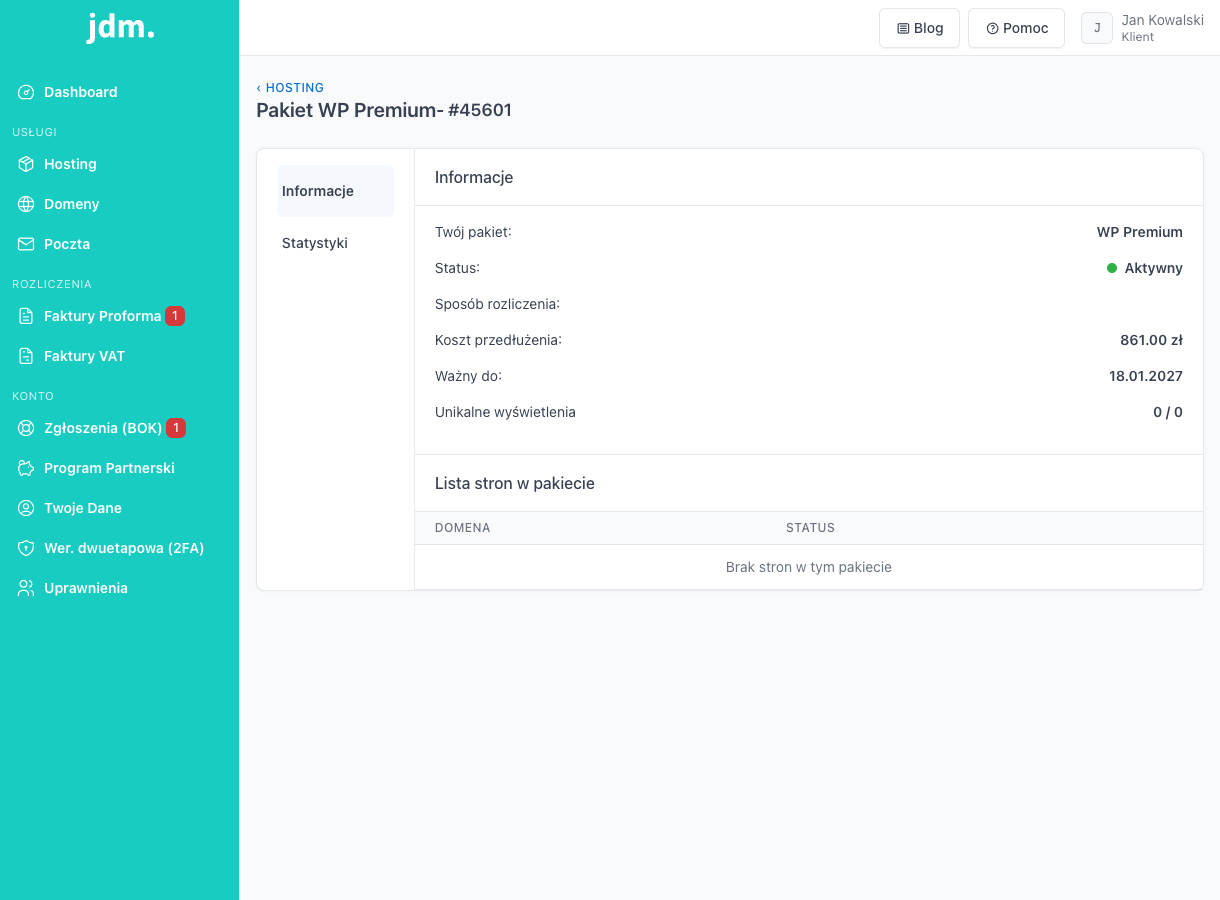Go back via the Hosting breadcrumb link
The width and height of the screenshot is (1220, 900).
pos(290,88)
